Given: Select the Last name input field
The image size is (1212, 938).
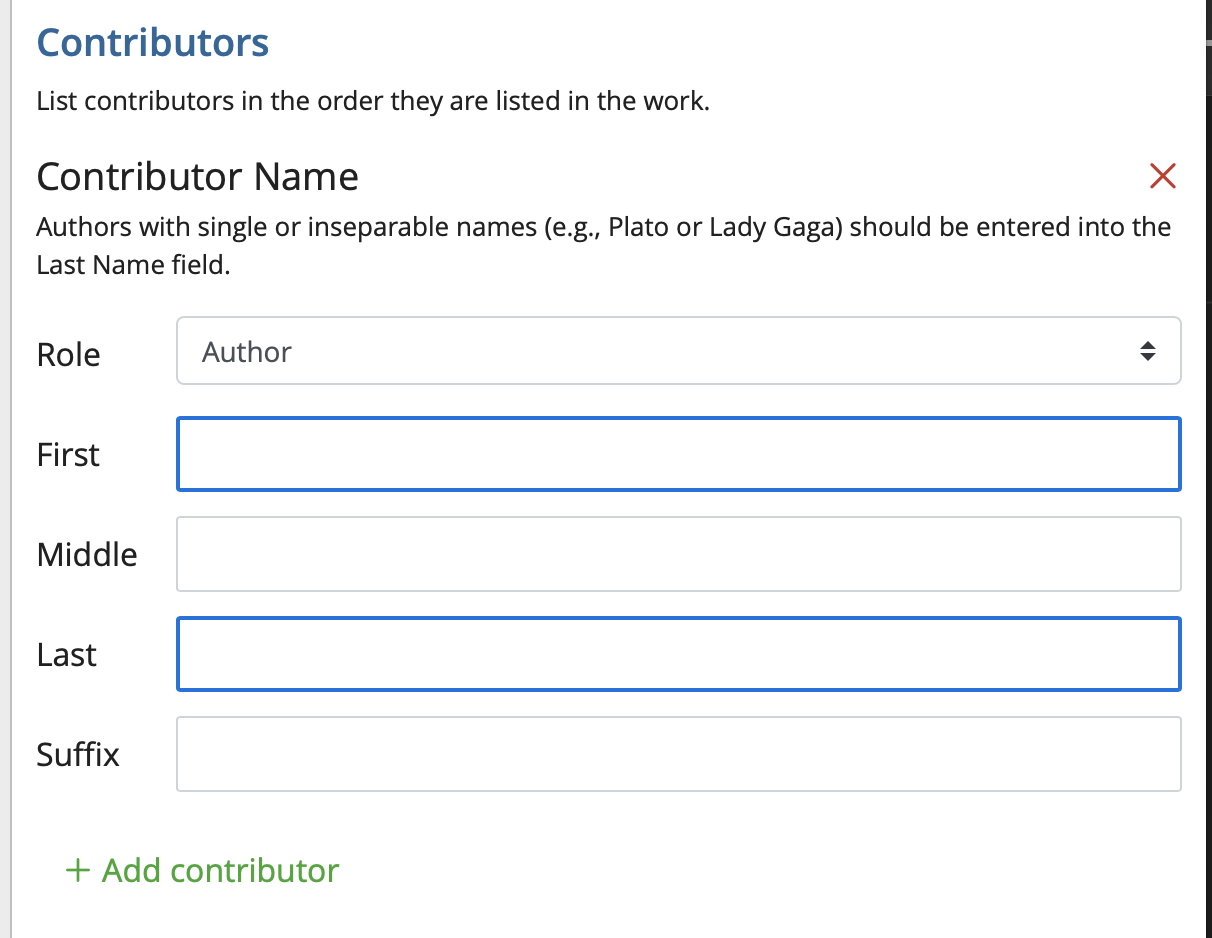Looking at the screenshot, I should pos(678,654).
